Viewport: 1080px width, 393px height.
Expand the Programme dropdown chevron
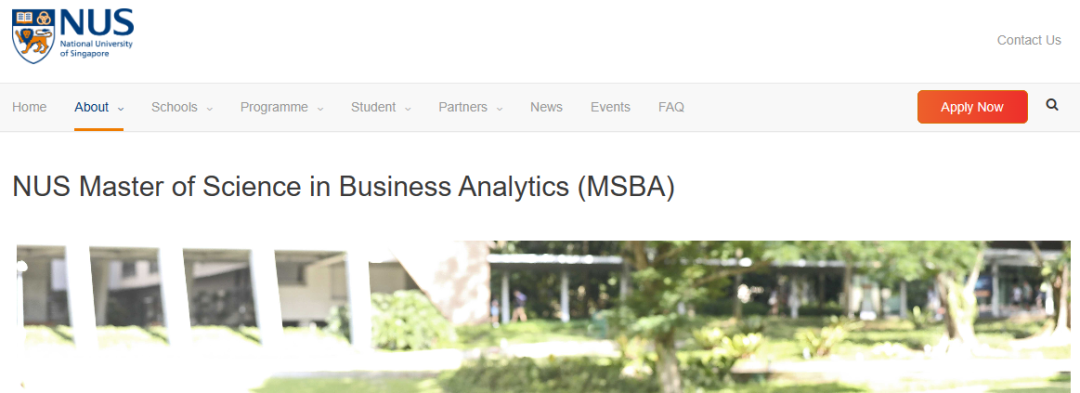pyautogui.click(x=320, y=109)
